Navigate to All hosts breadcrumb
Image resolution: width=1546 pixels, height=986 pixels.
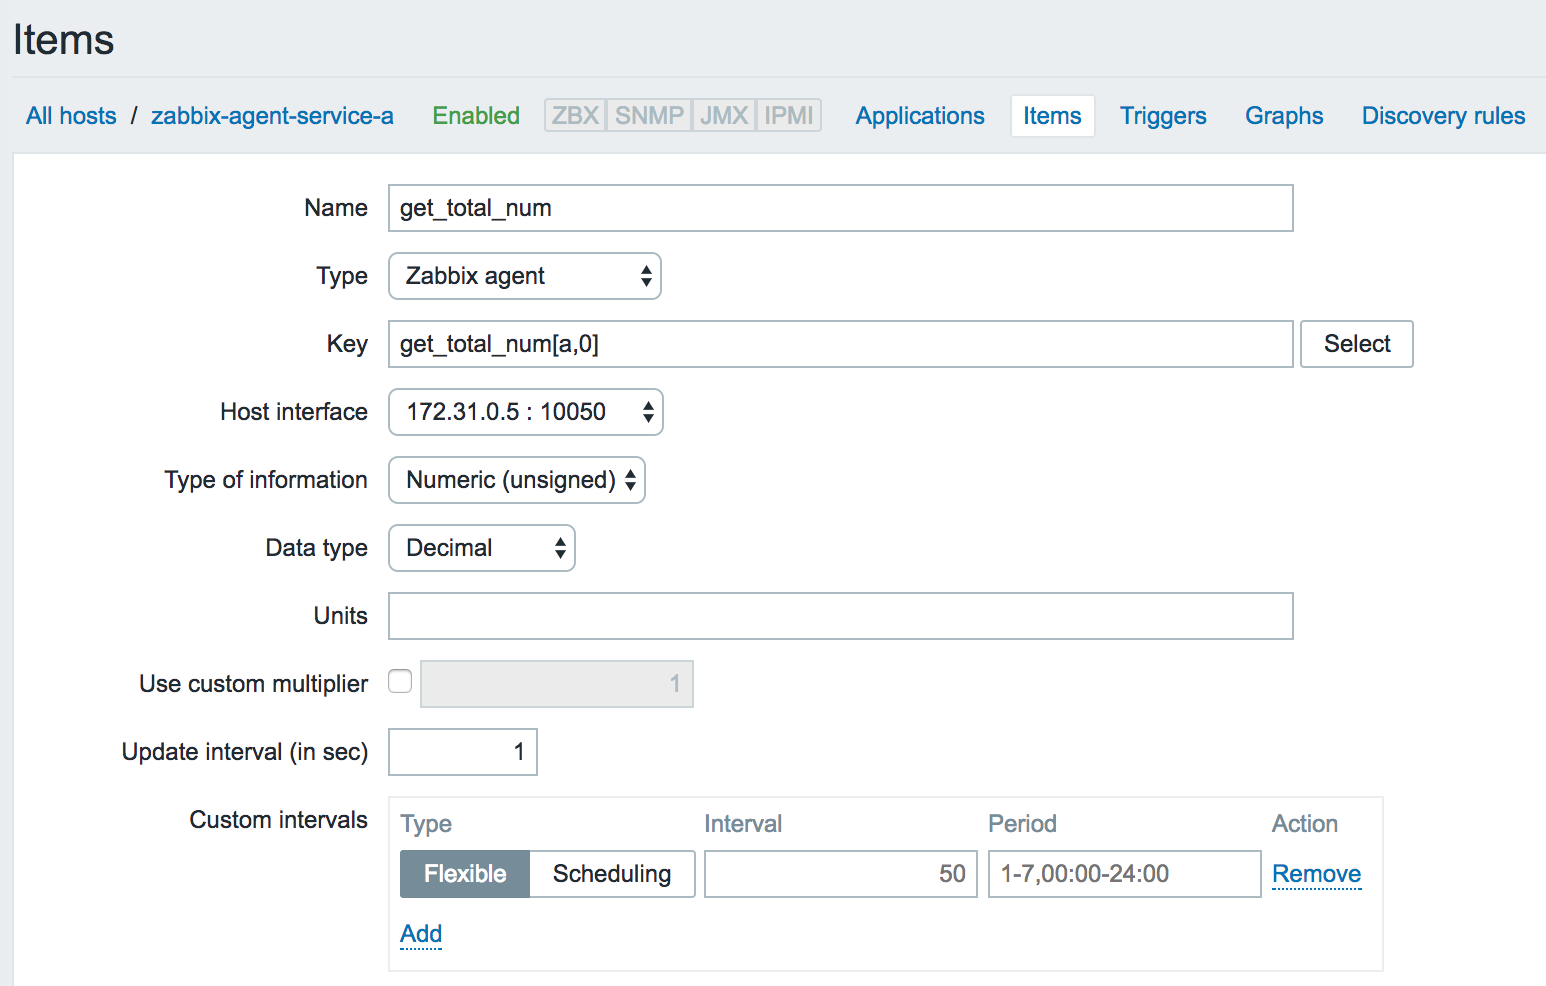point(71,116)
